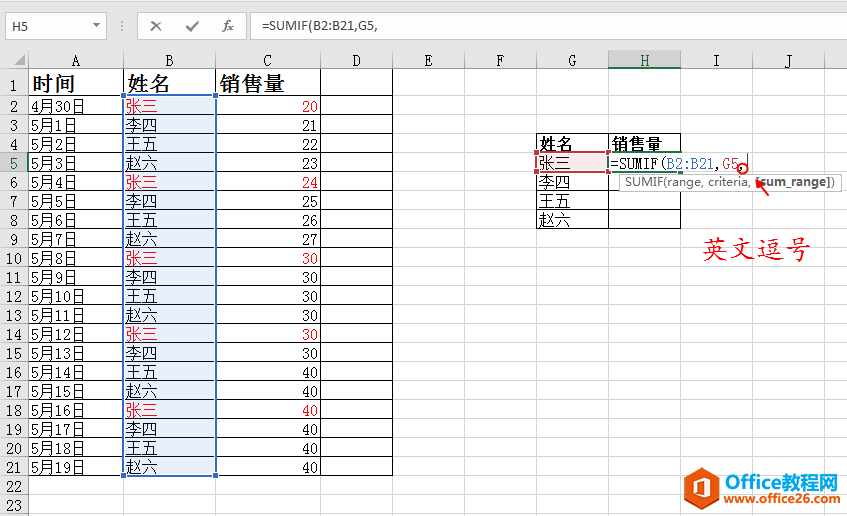Image resolution: width=847 pixels, height=516 pixels.
Task: Click inside the formula bar text
Action: (x=319, y=26)
